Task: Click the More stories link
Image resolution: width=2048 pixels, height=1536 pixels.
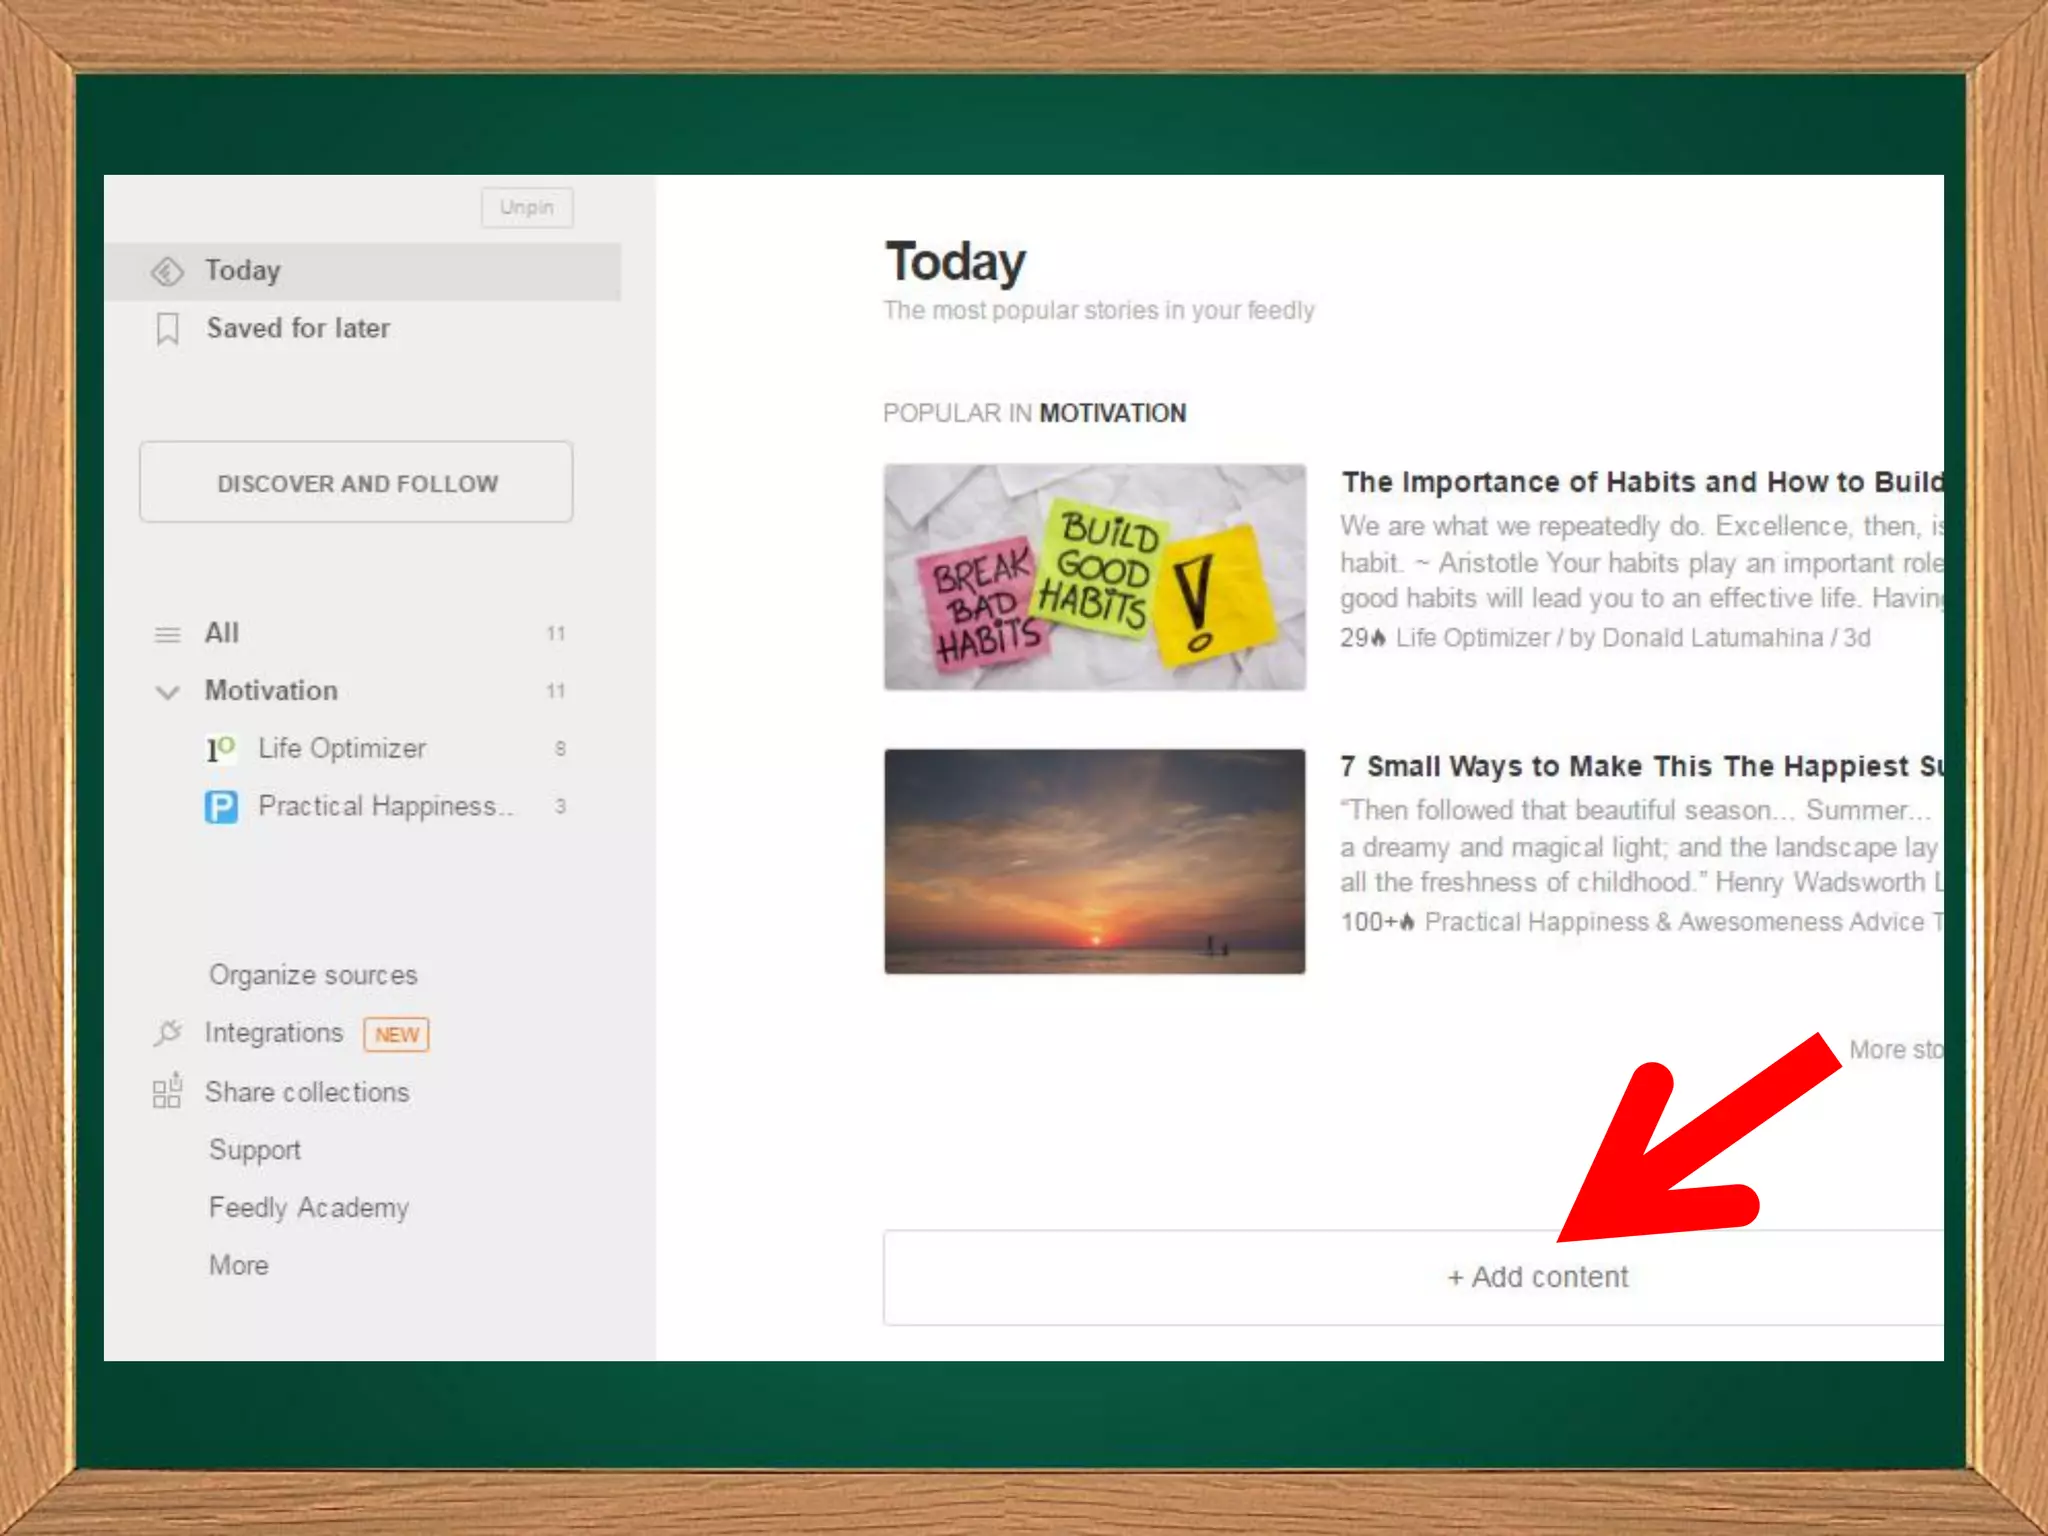Action: click(1894, 1050)
